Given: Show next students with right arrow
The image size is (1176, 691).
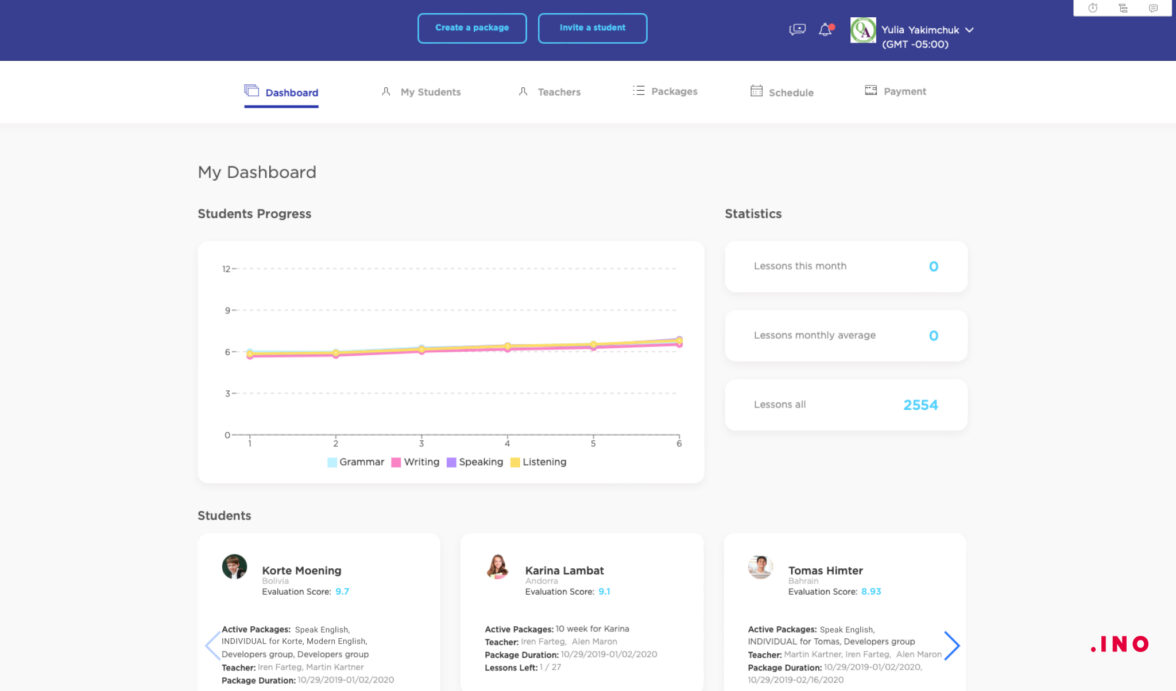Looking at the screenshot, I should pos(952,646).
